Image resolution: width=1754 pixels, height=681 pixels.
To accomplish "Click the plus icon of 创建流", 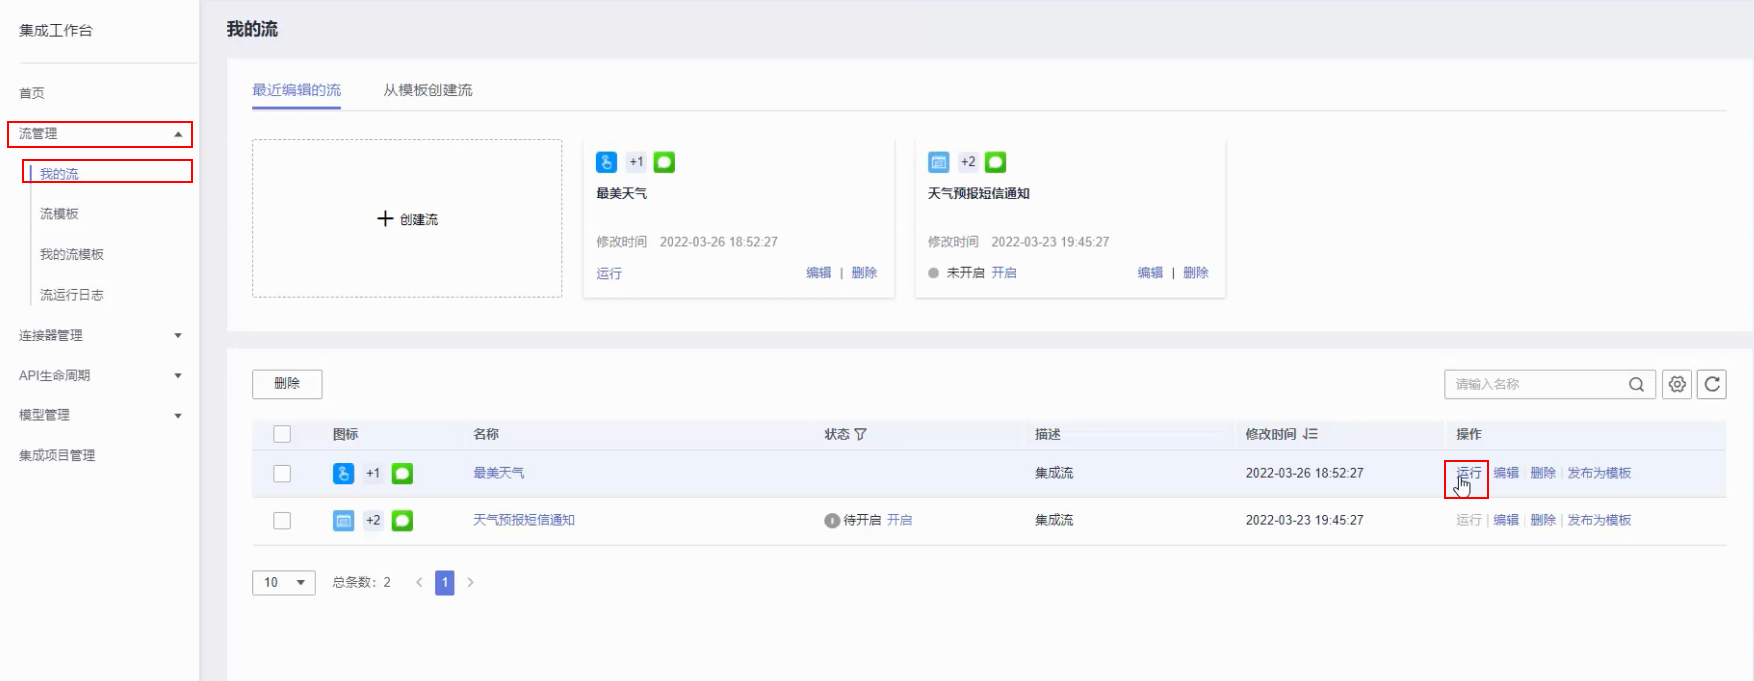I will (385, 219).
